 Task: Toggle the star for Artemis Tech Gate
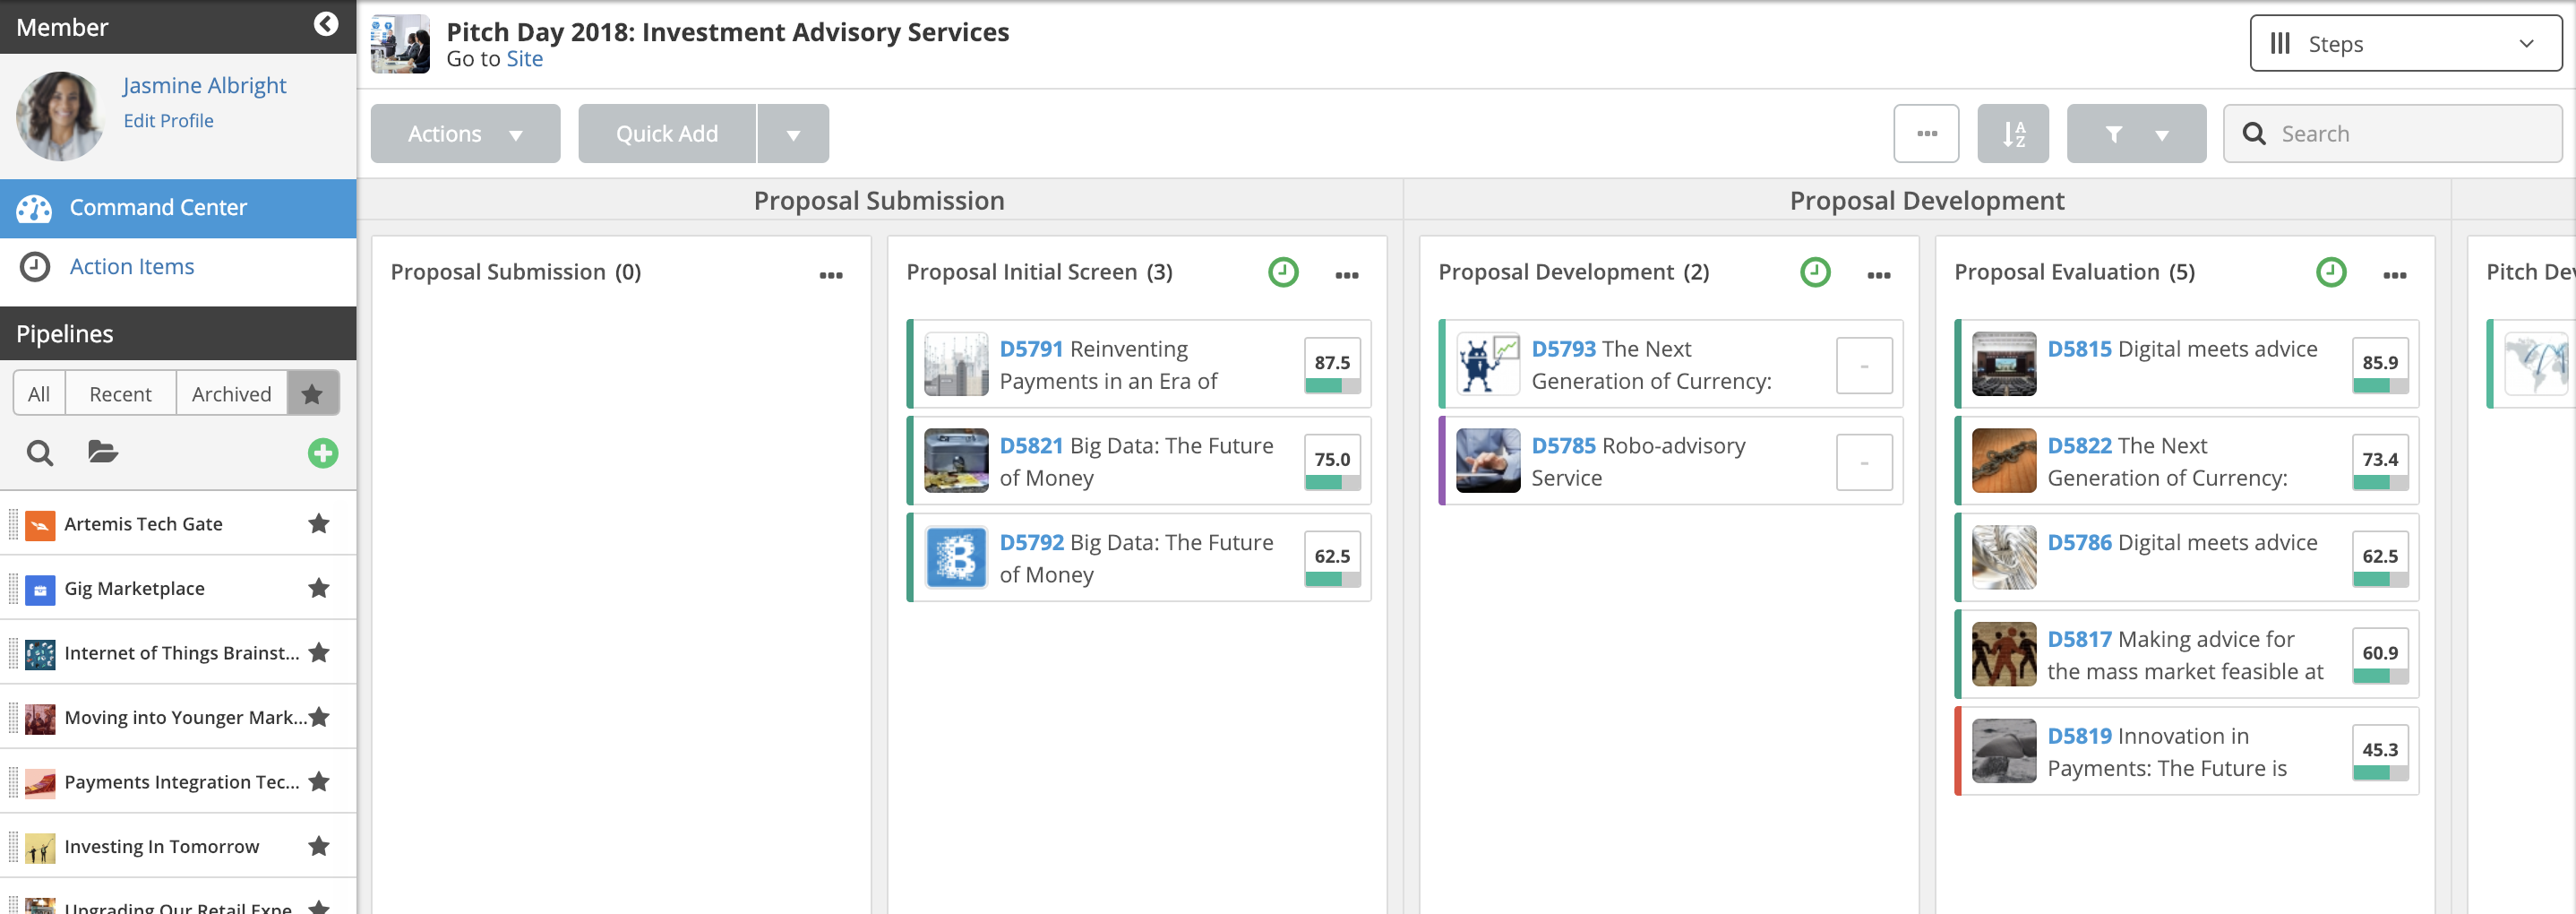coord(319,523)
